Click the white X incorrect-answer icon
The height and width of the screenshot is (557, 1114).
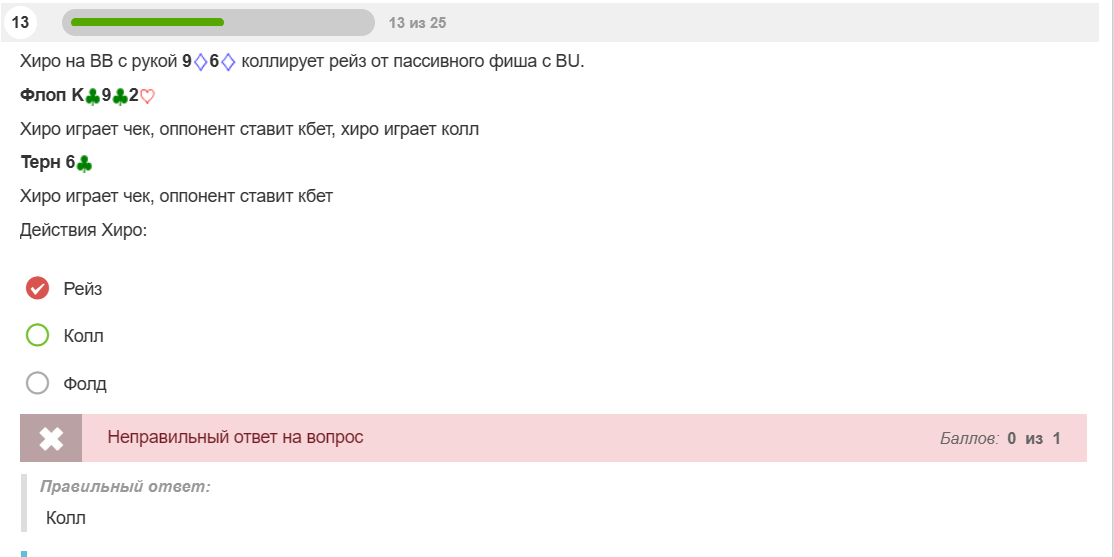[51, 438]
